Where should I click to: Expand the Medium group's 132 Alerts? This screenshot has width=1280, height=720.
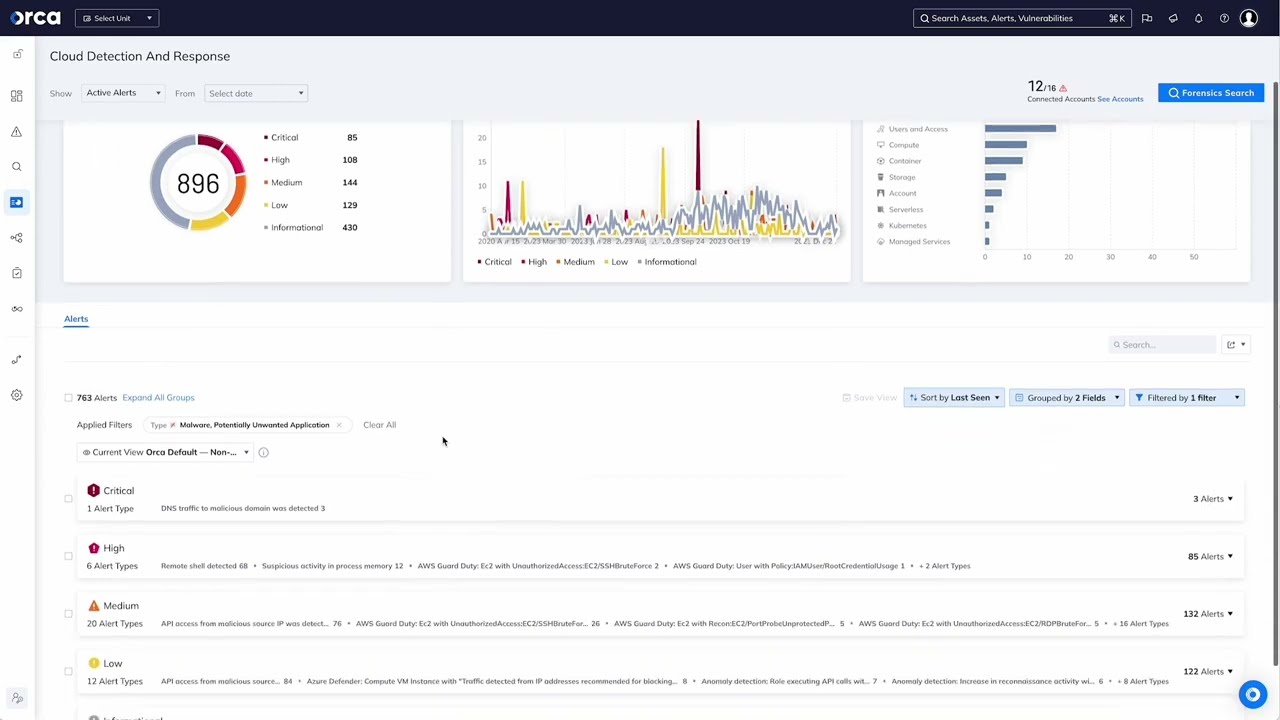tap(1208, 614)
